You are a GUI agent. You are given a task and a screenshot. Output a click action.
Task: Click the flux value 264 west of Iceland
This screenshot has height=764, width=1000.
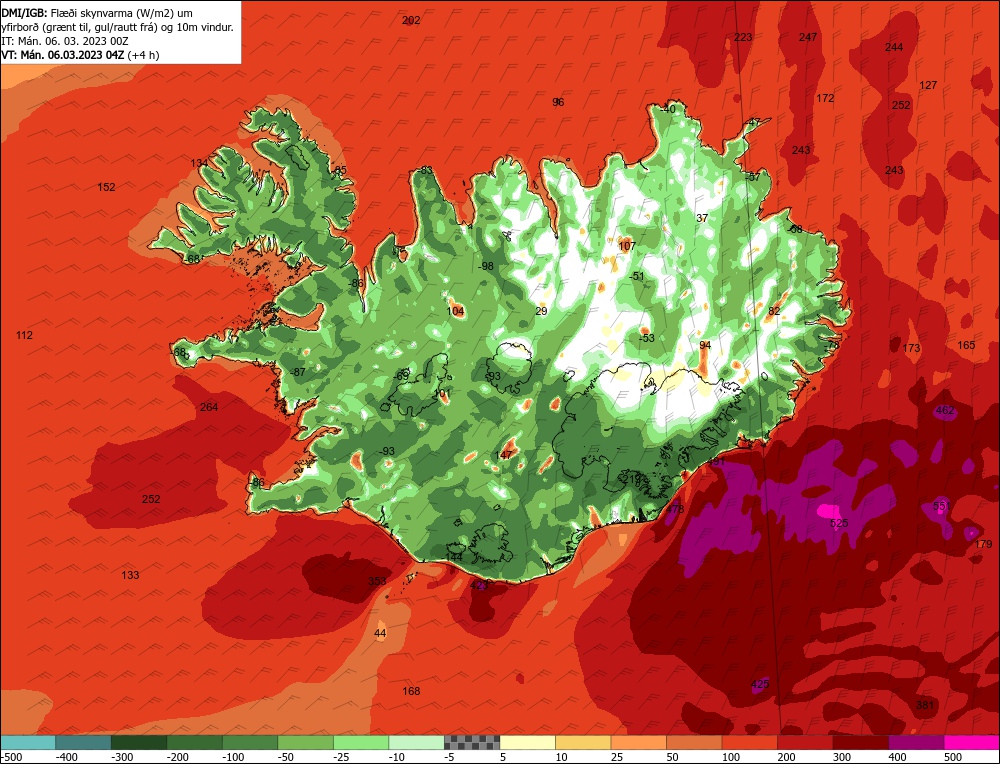[209, 407]
